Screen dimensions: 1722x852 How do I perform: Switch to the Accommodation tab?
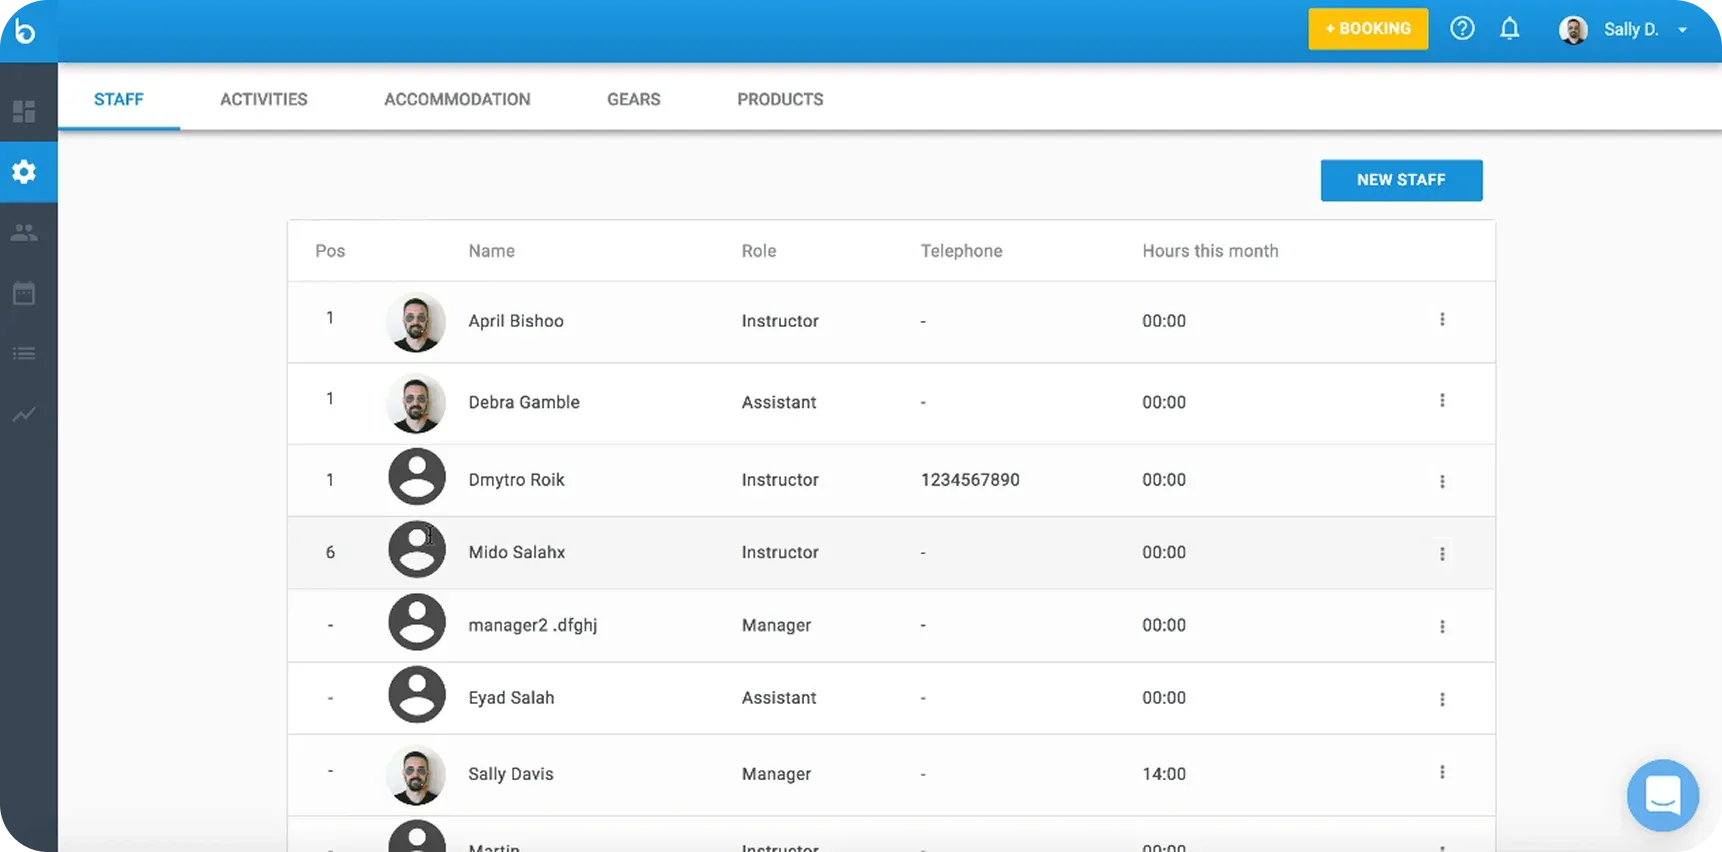[x=457, y=99]
